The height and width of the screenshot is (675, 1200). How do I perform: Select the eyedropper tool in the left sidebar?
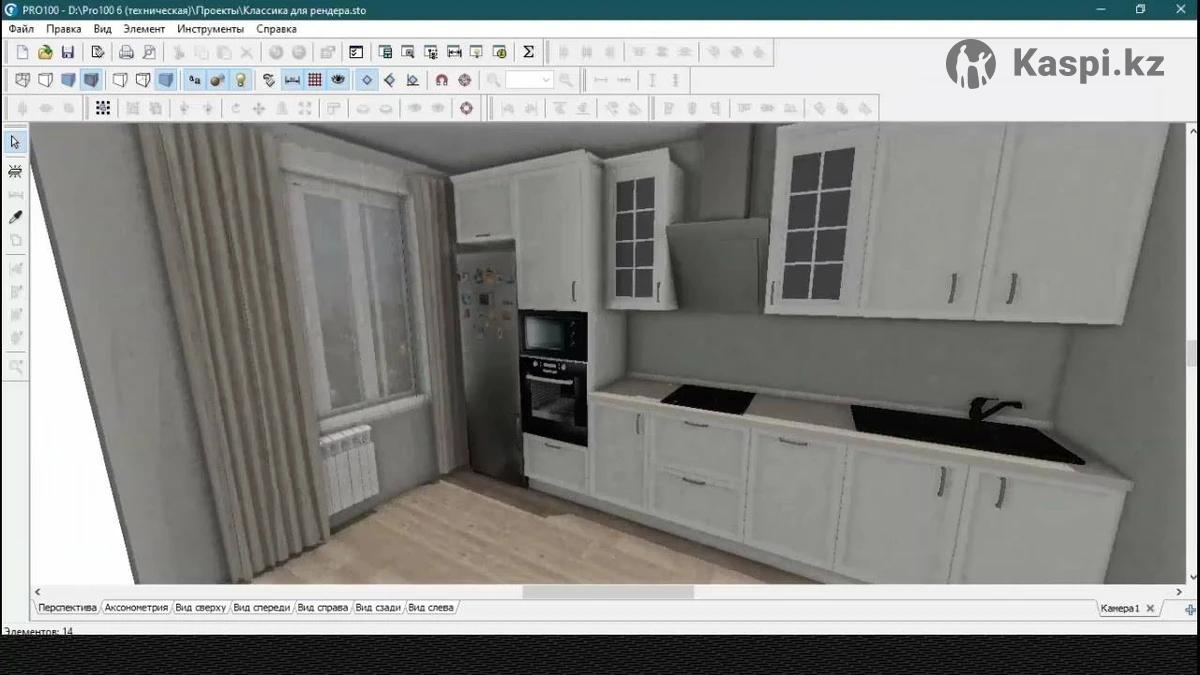(15, 217)
